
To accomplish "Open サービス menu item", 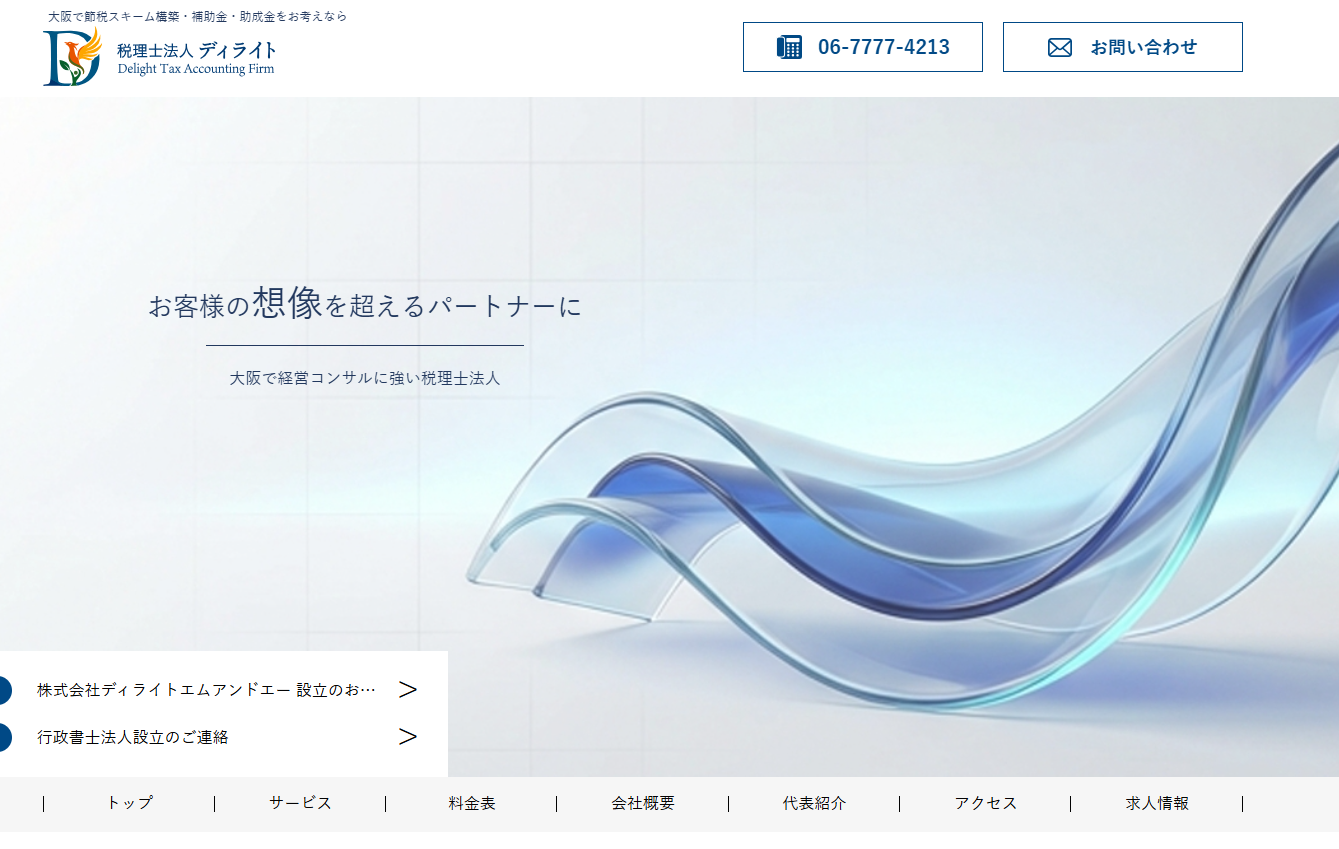I will (x=300, y=803).
